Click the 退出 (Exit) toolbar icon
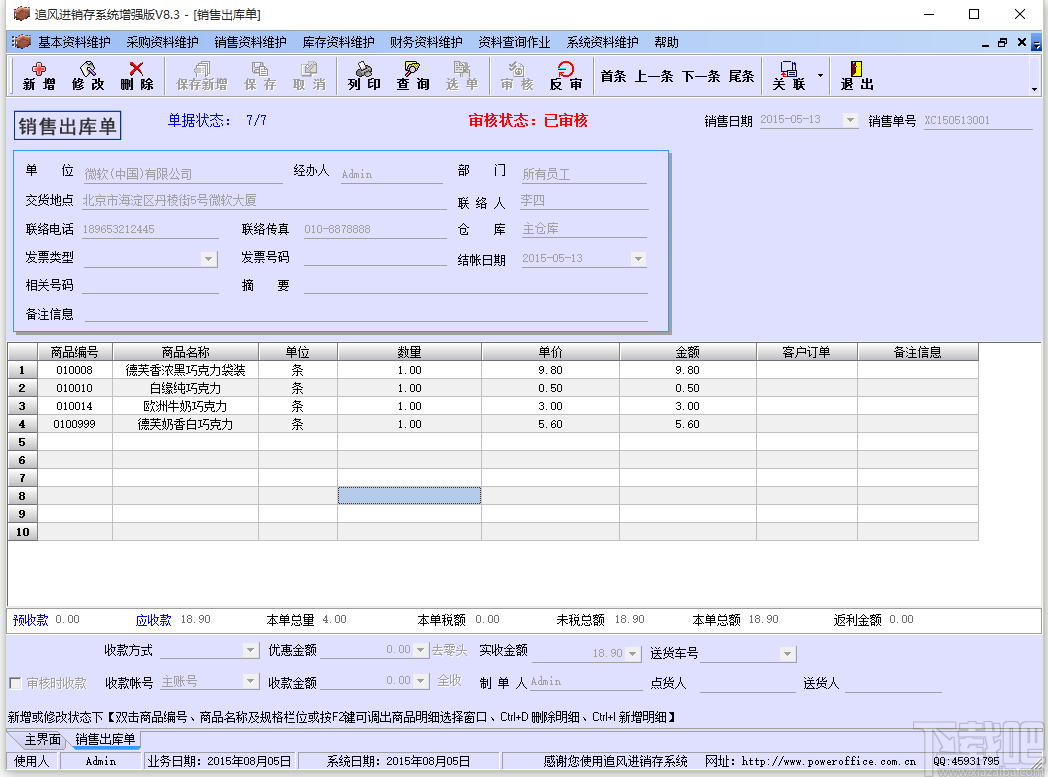This screenshot has height=777, width=1048. (857, 75)
